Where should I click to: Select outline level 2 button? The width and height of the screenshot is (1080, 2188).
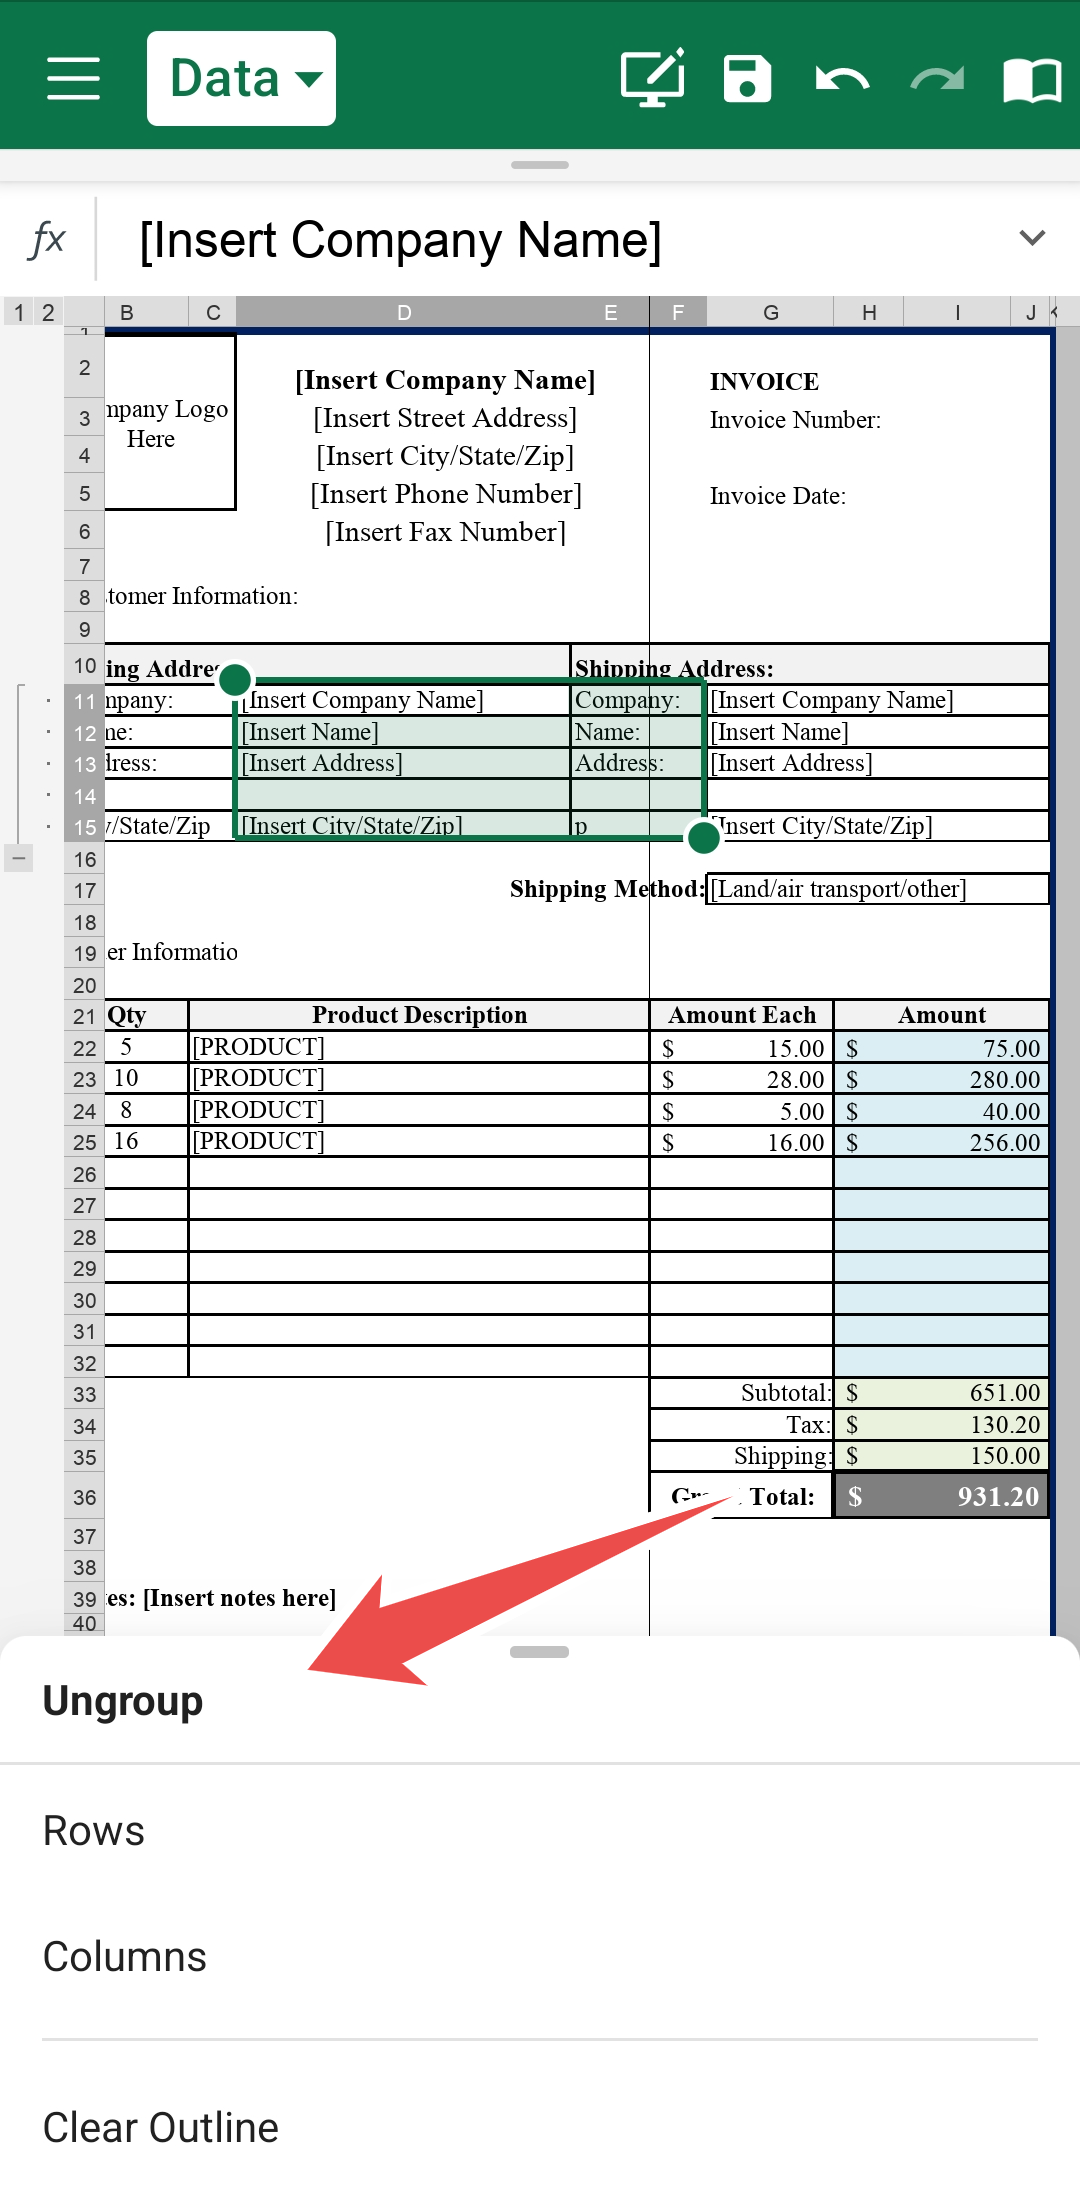pyautogui.click(x=47, y=312)
